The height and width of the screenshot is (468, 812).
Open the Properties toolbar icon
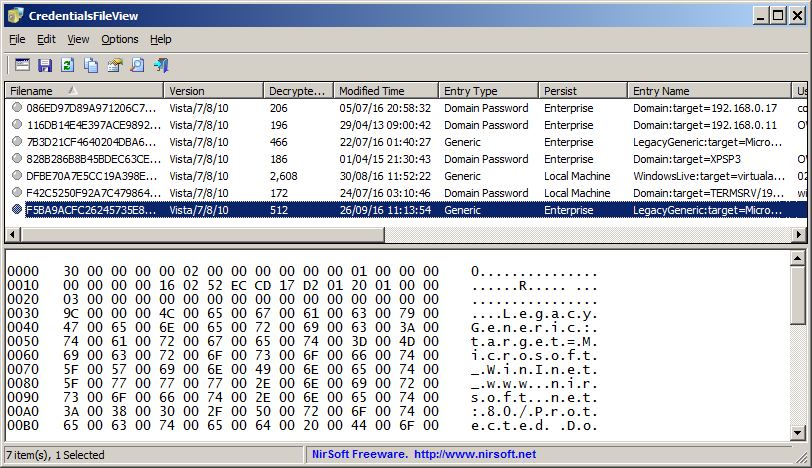[x=114, y=65]
